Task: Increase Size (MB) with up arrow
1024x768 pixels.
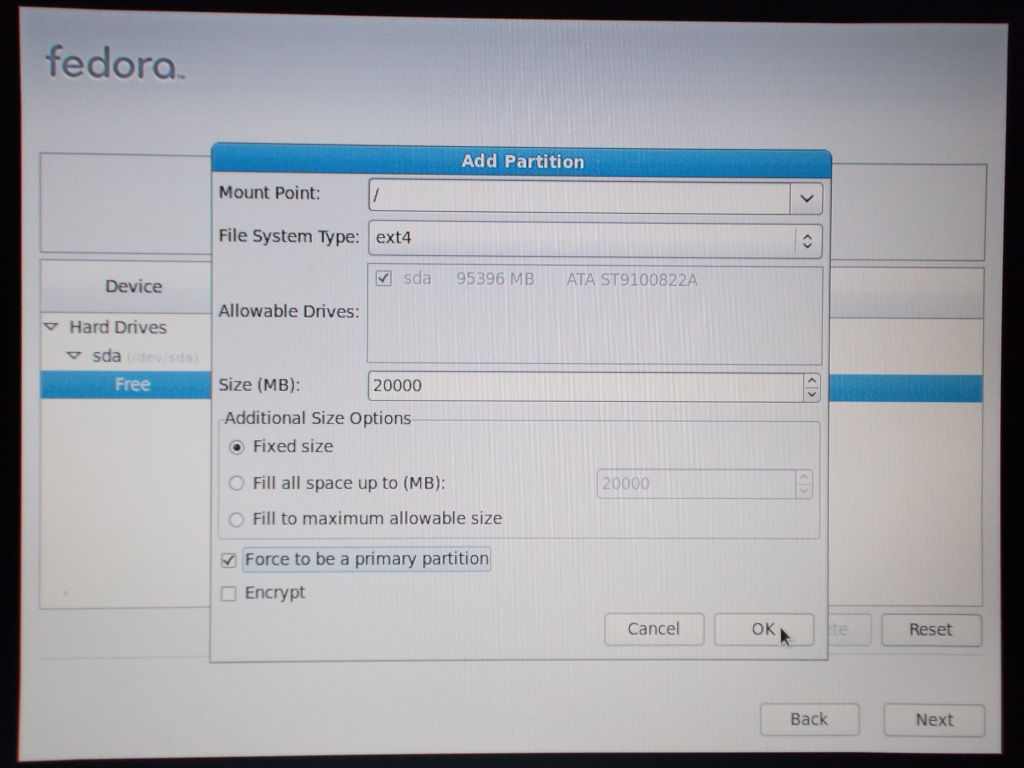Action: (811, 380)
